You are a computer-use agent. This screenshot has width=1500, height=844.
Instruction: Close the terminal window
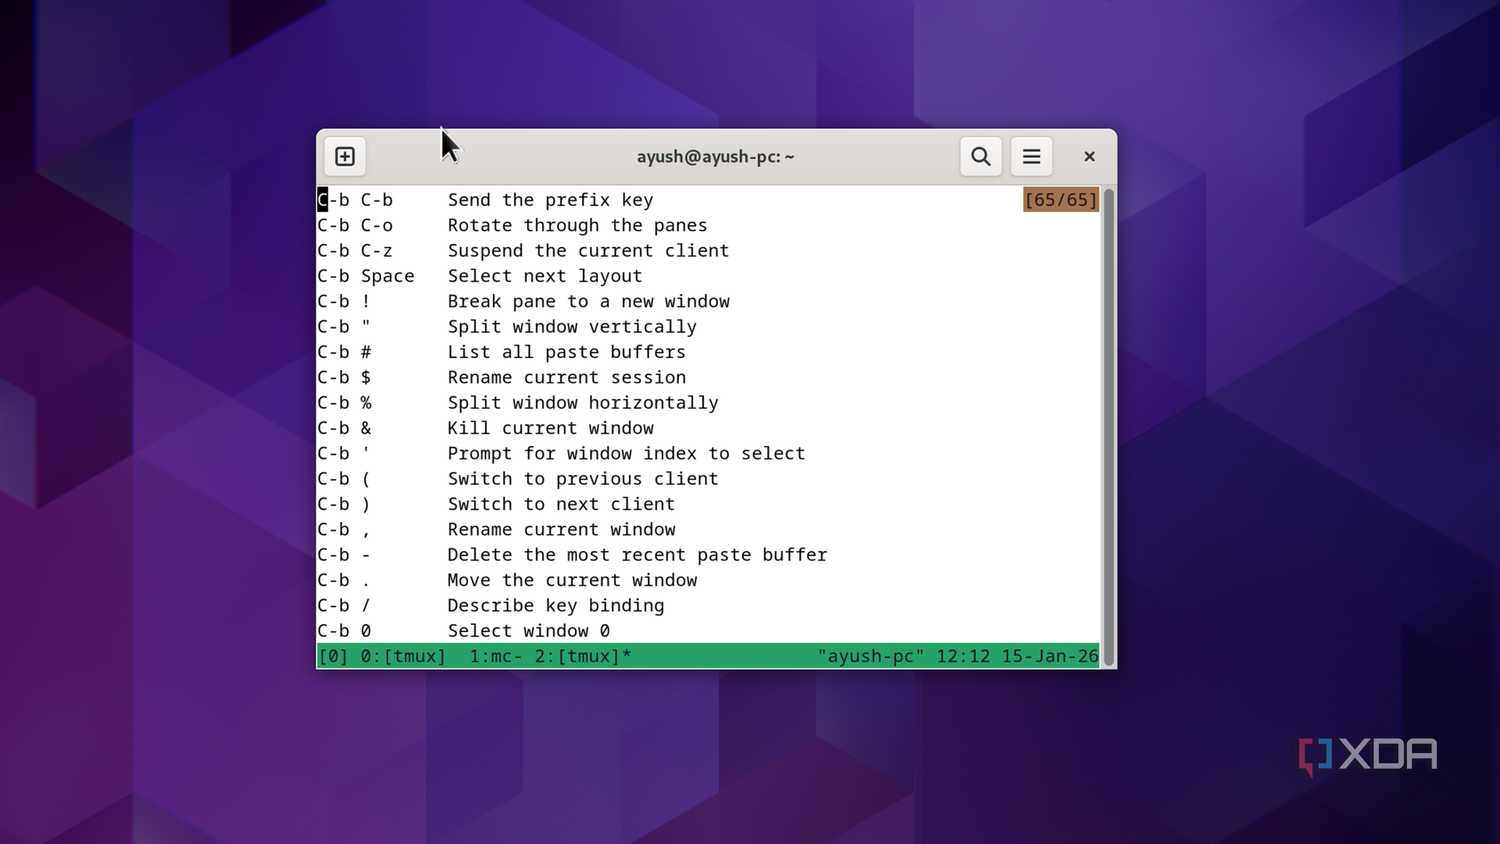pos(1089,156)
